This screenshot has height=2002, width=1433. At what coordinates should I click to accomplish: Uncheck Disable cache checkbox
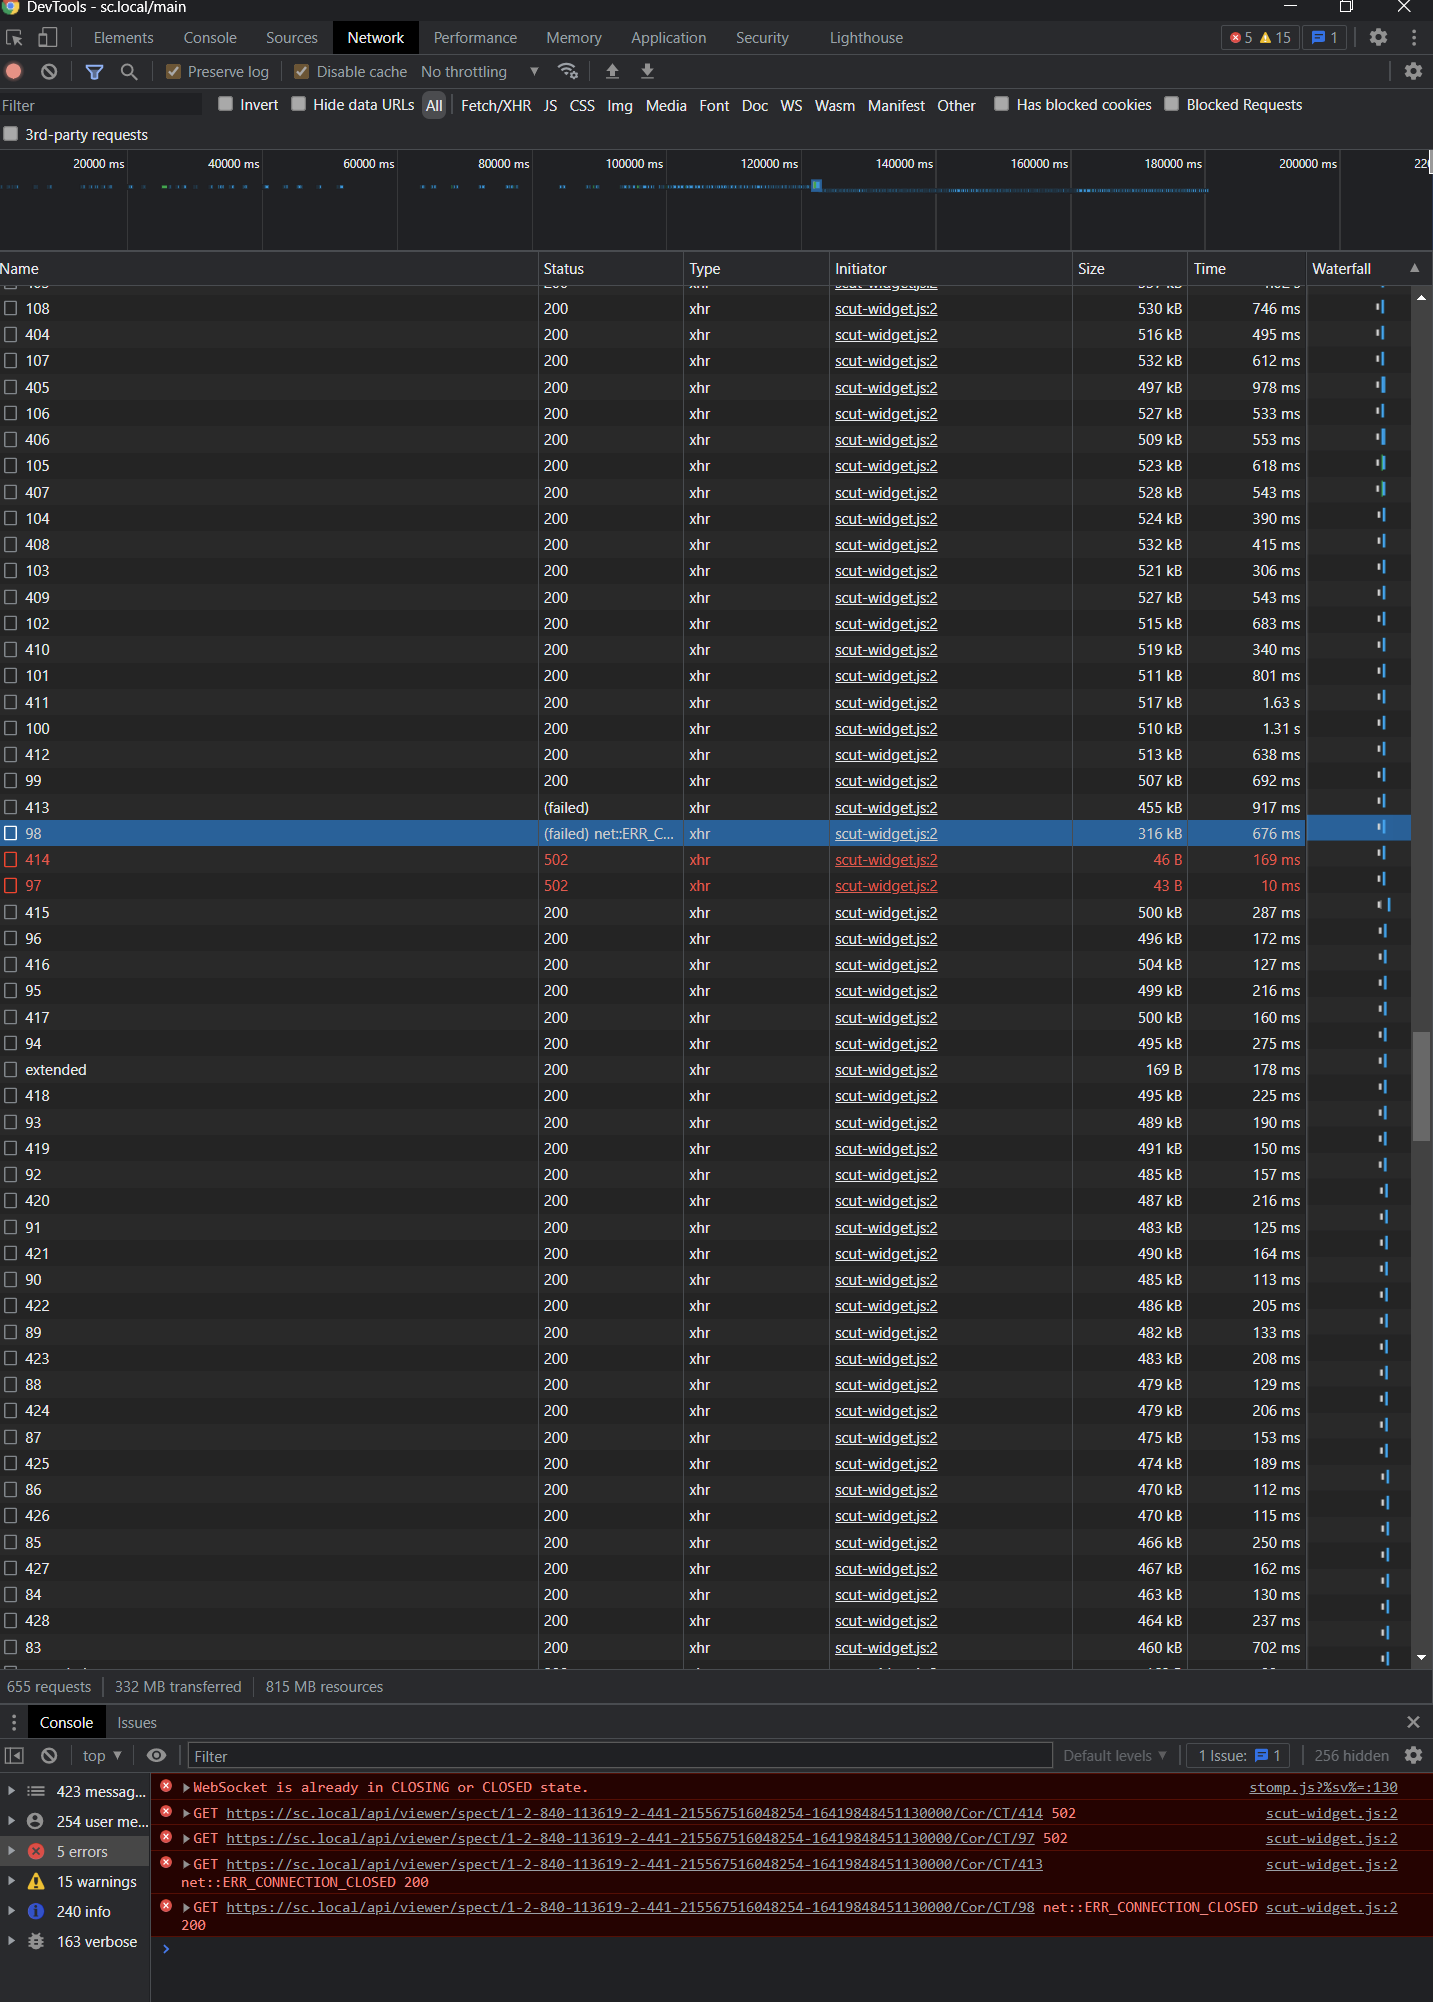pos(301,71)
